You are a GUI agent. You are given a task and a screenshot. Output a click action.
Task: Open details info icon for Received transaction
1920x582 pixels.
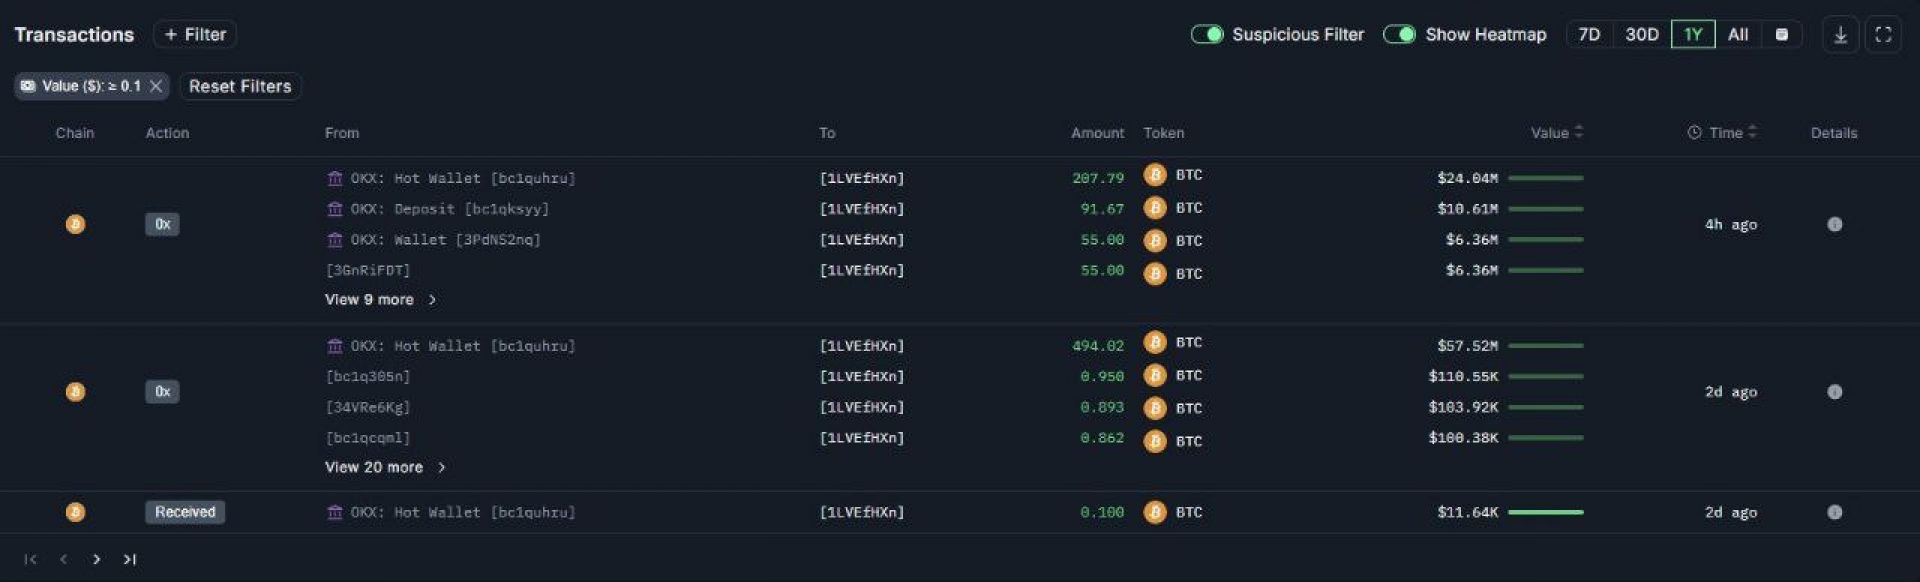[x=1834, y=512]
